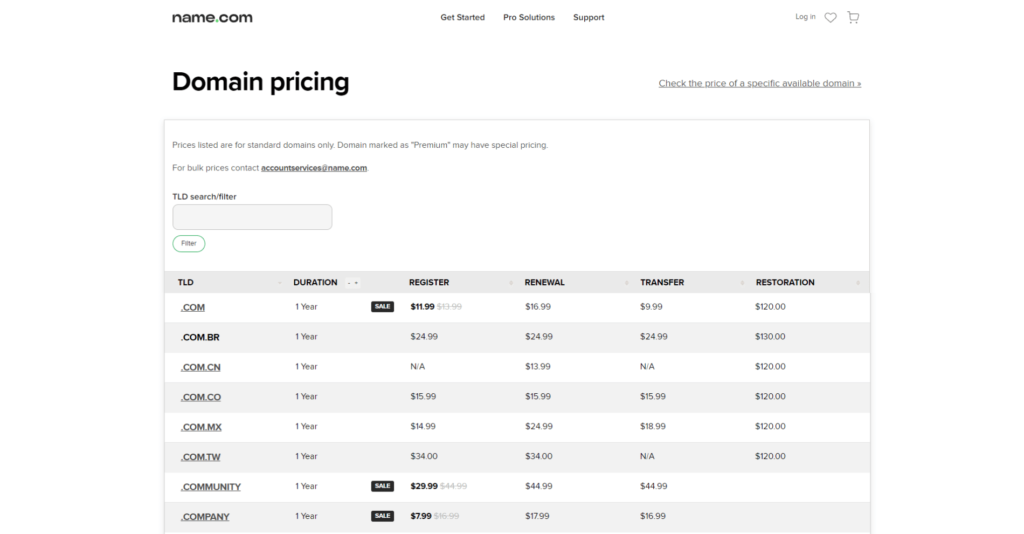Viewport: 1024px width, 534px height.
Task: Click the SALE badge in .COMMUNITY row
Action: click(x=383, y=486)
